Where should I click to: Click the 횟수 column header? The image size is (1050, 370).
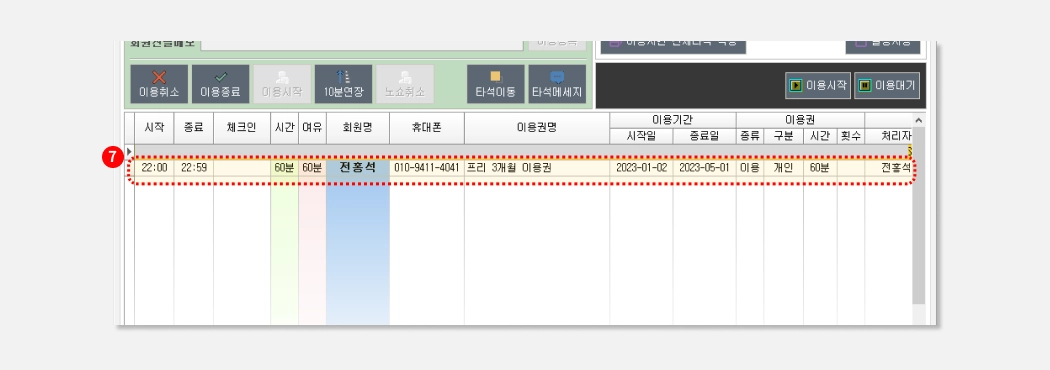coord(850,136)
